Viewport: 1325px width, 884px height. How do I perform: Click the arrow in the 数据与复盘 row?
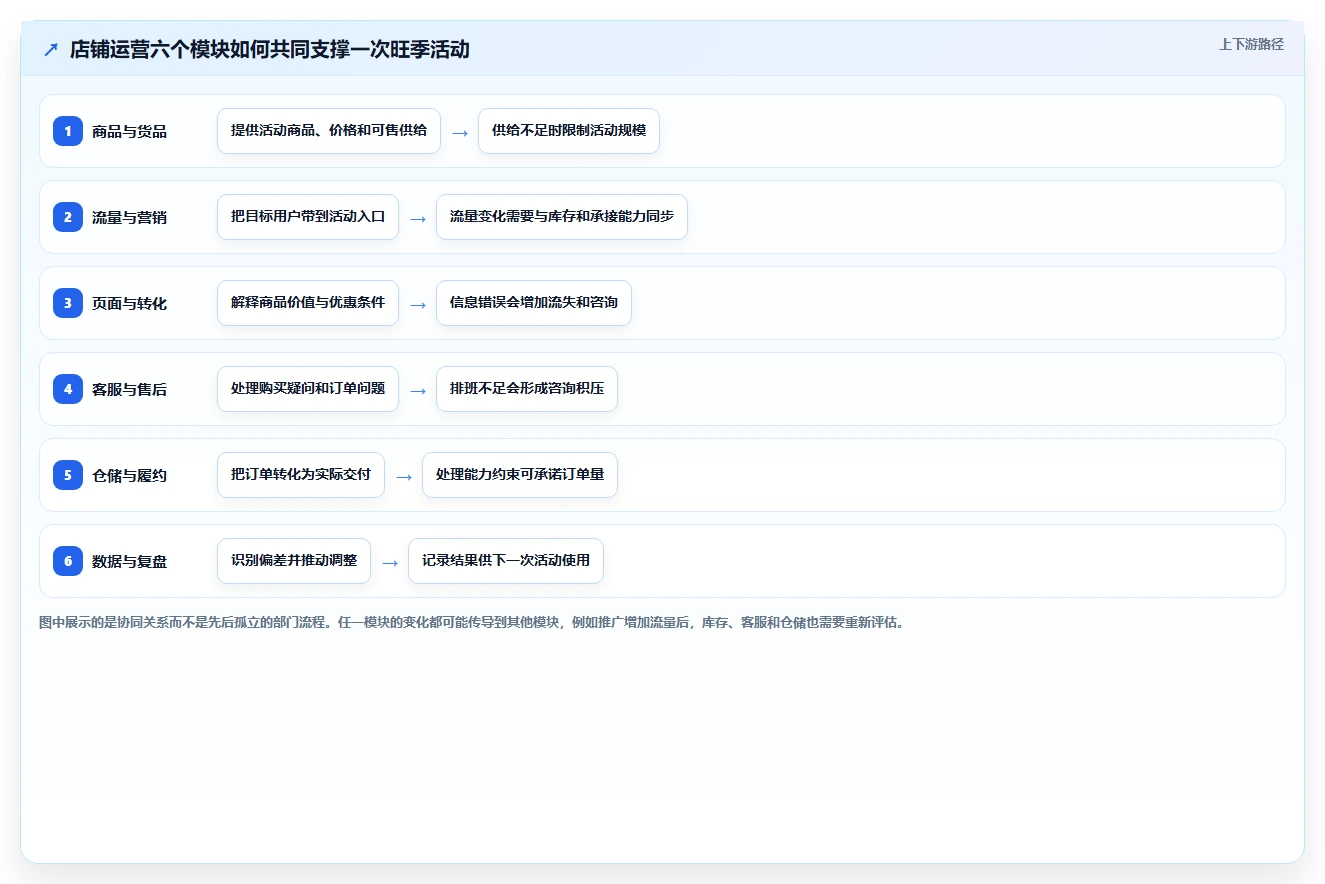[390, 562]
